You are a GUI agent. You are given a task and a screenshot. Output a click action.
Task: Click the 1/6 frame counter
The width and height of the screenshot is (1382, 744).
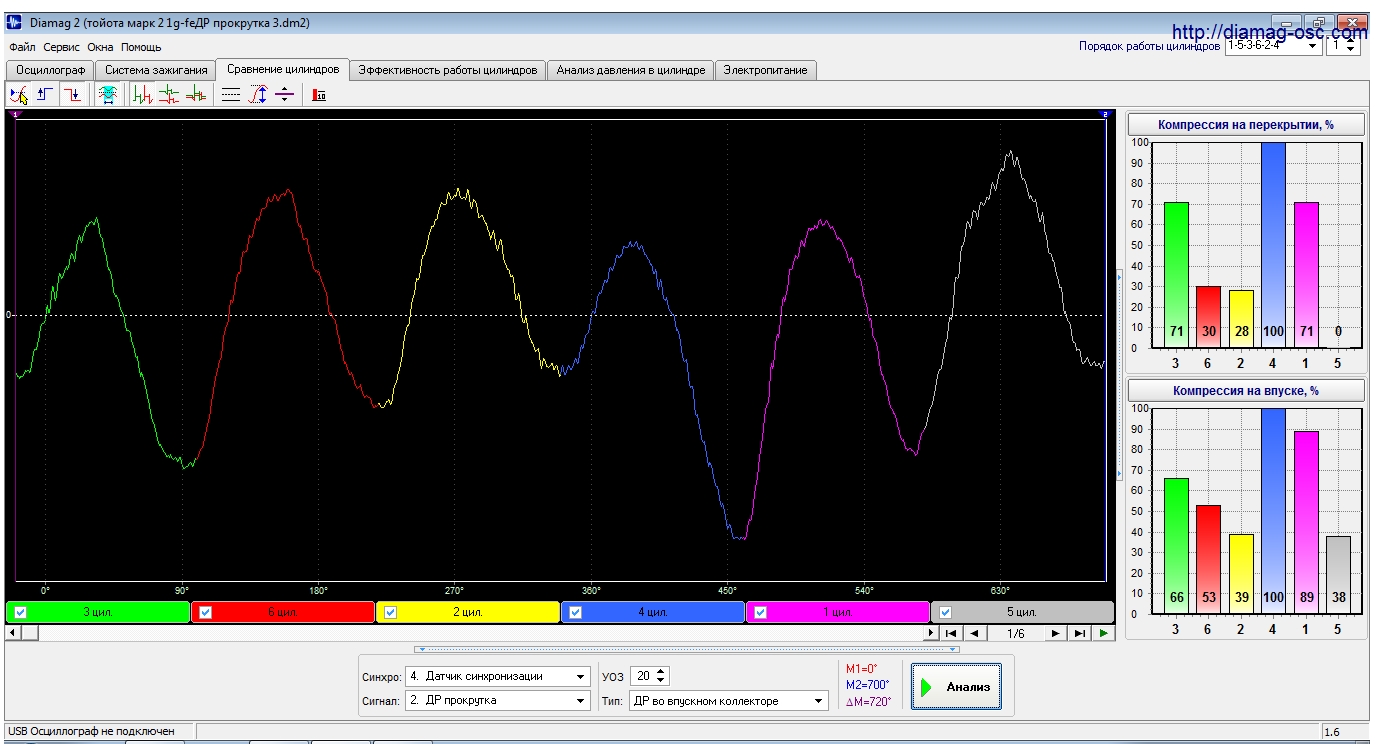click(1015, 633)
